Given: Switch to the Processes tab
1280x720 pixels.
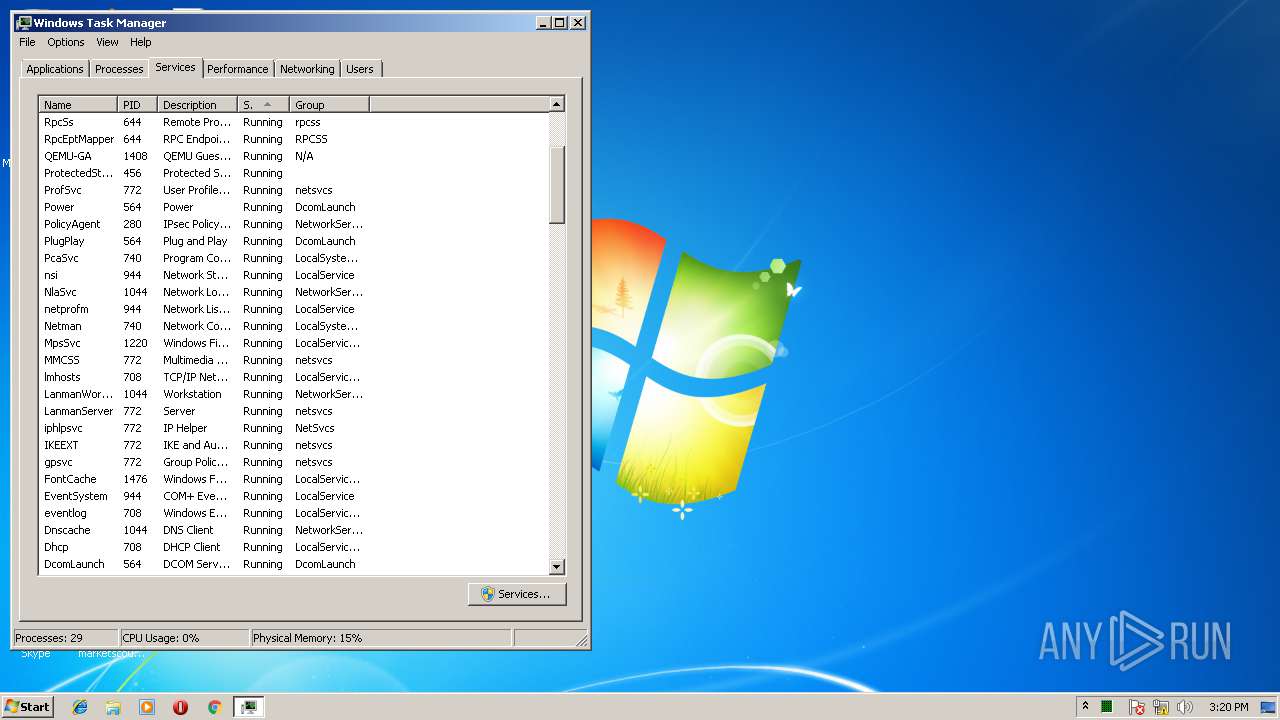Looking at the screenshot, I should 119,69.
